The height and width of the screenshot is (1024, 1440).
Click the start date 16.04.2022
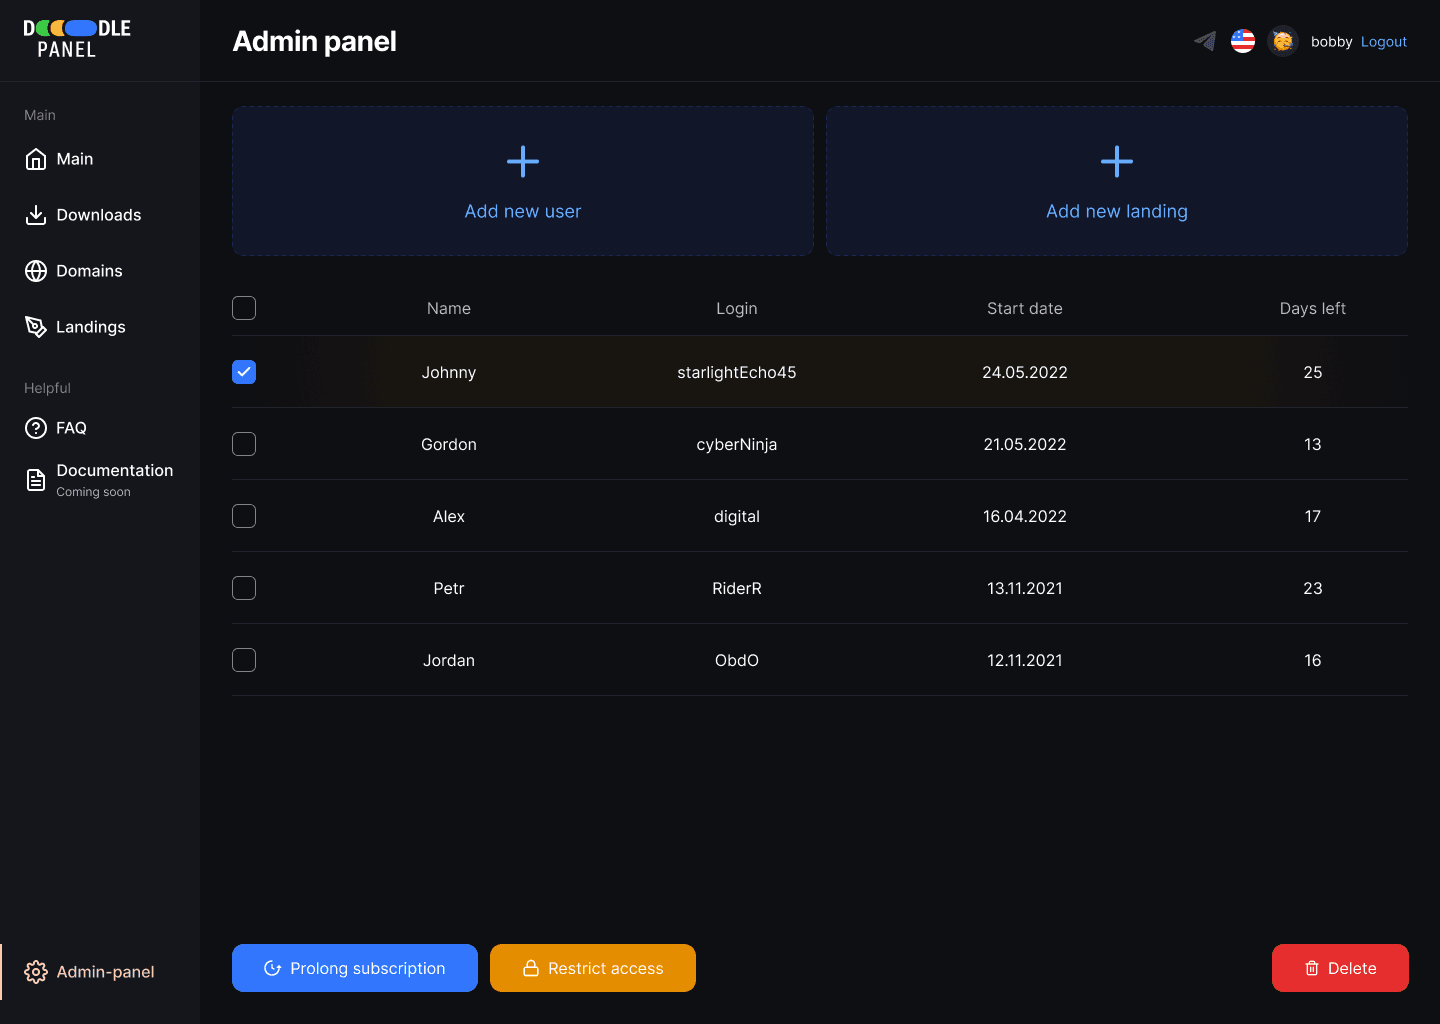point(1025,516)
